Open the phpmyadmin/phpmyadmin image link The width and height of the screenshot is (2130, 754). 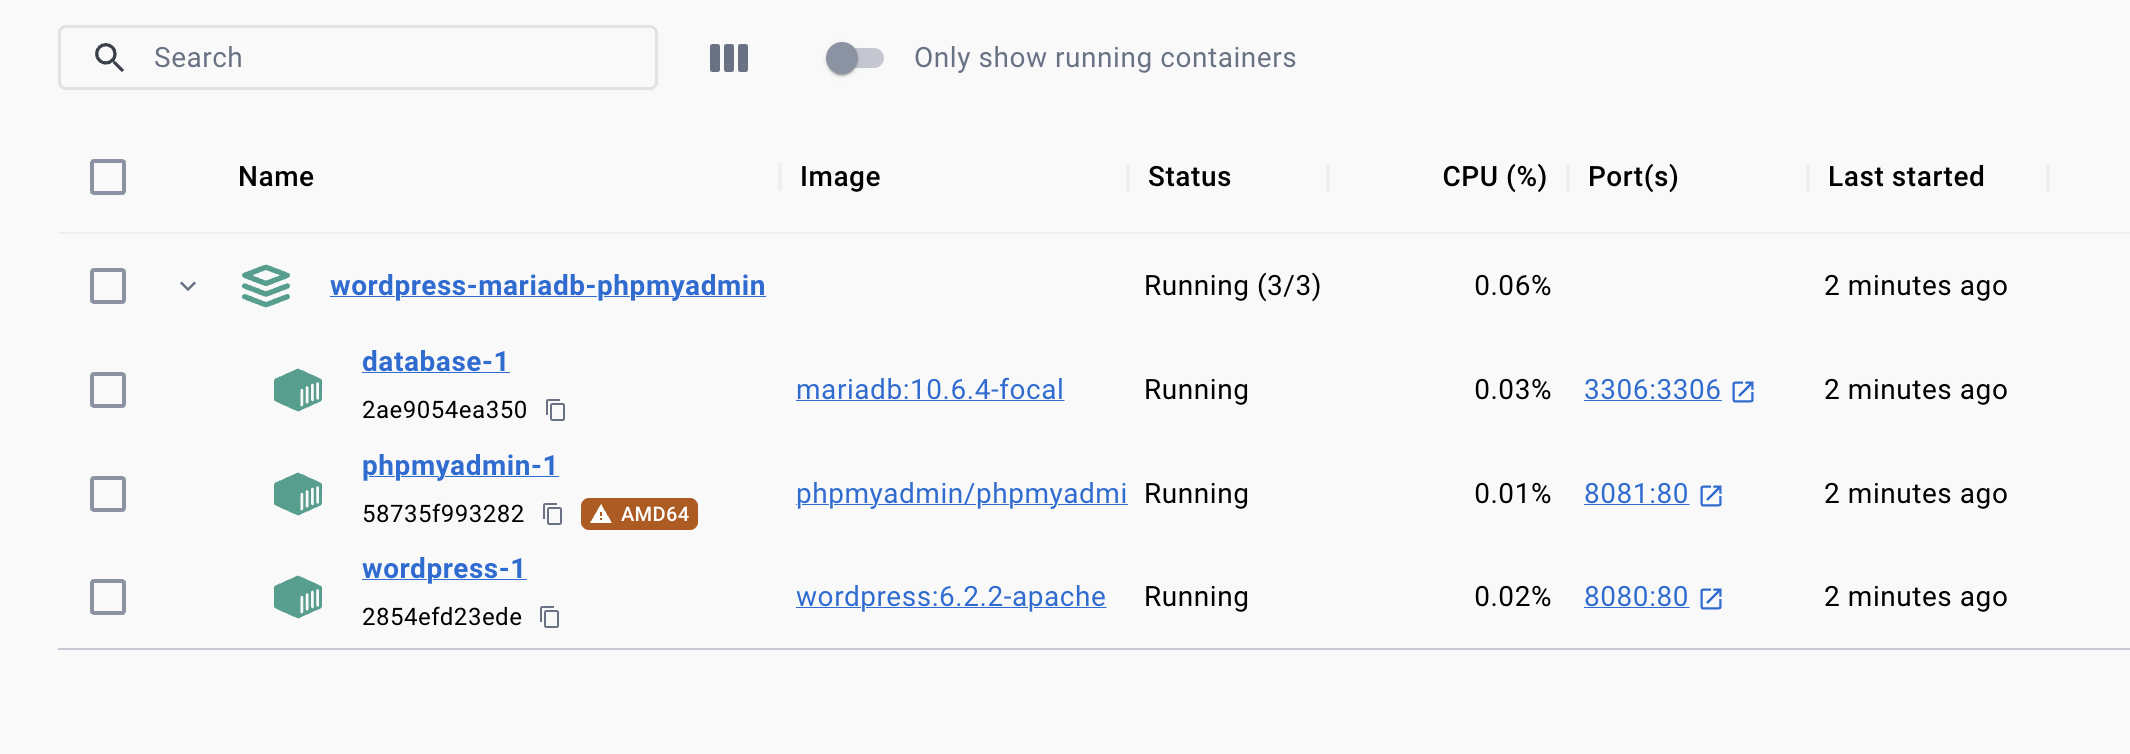coord(962,494)
